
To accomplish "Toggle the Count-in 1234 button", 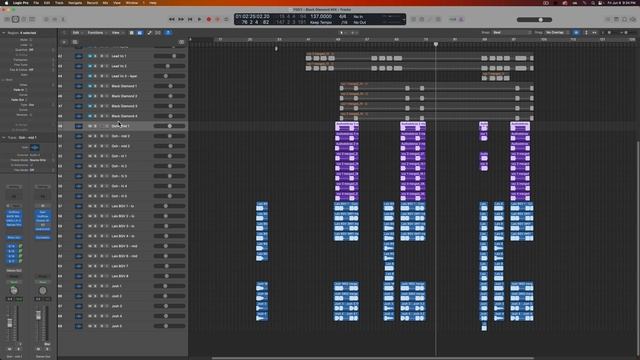I will [x=453, y=19].
